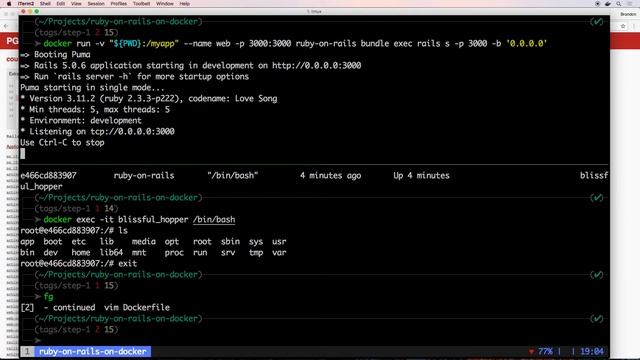Open the Window menu

coord(165,4)
